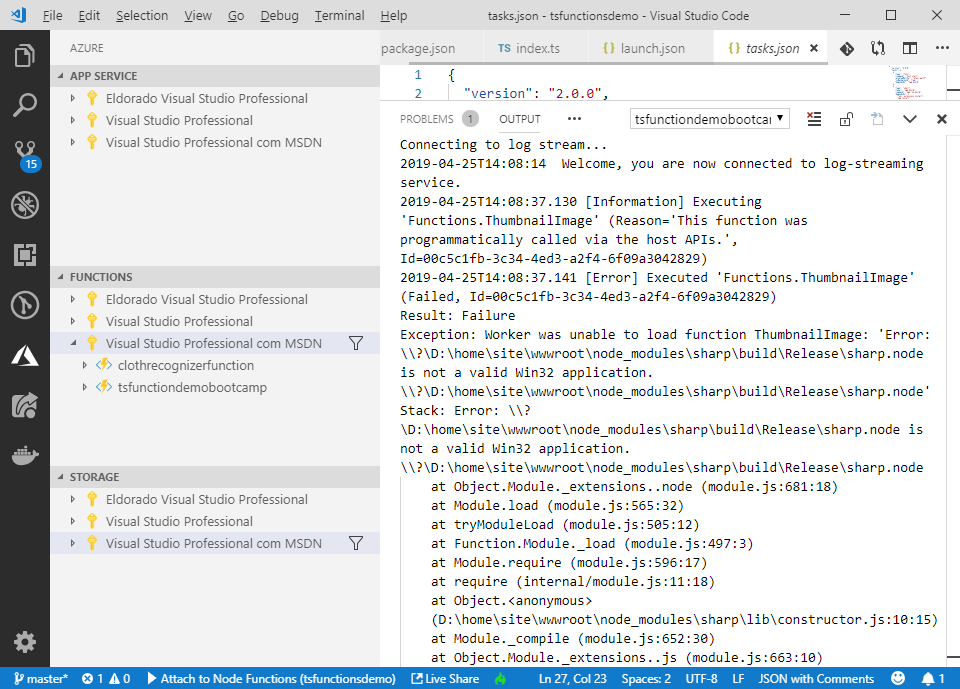Click the editor minimap
The height and width of the screenshot is (689, 960).
tap(909, 82)
